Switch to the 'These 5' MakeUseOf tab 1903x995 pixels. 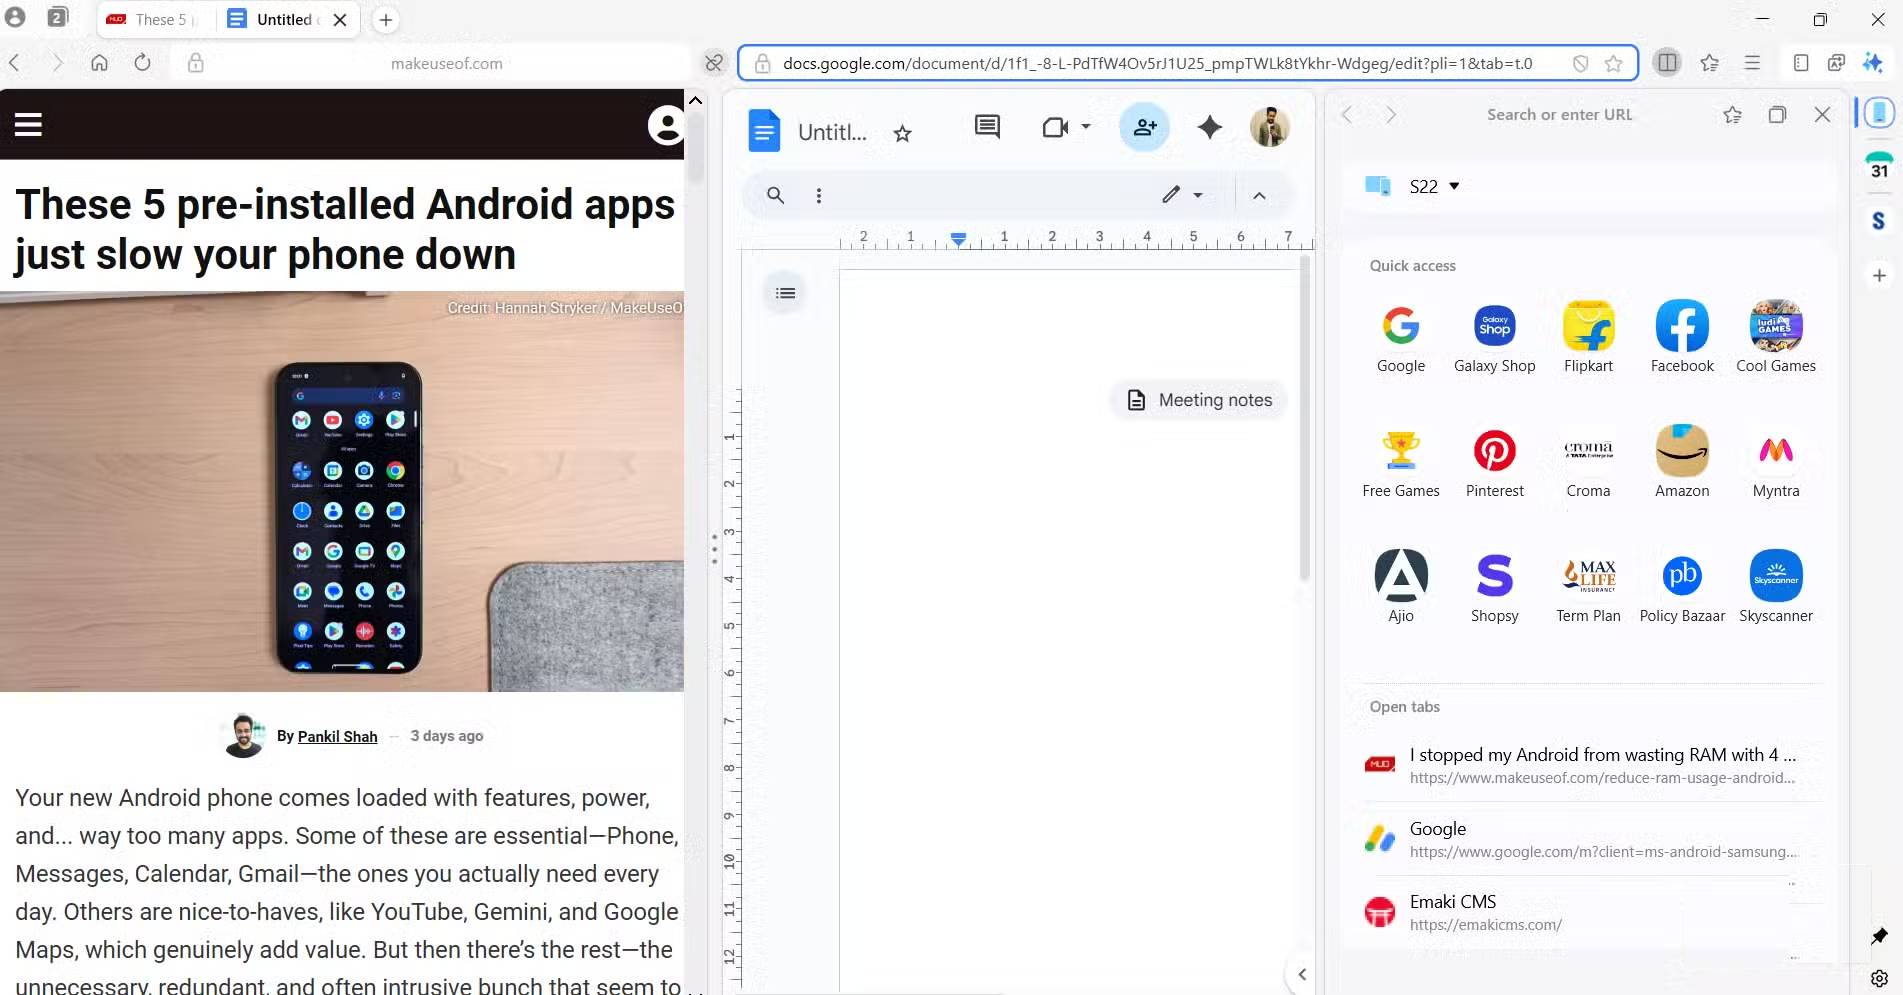point(153,19)
